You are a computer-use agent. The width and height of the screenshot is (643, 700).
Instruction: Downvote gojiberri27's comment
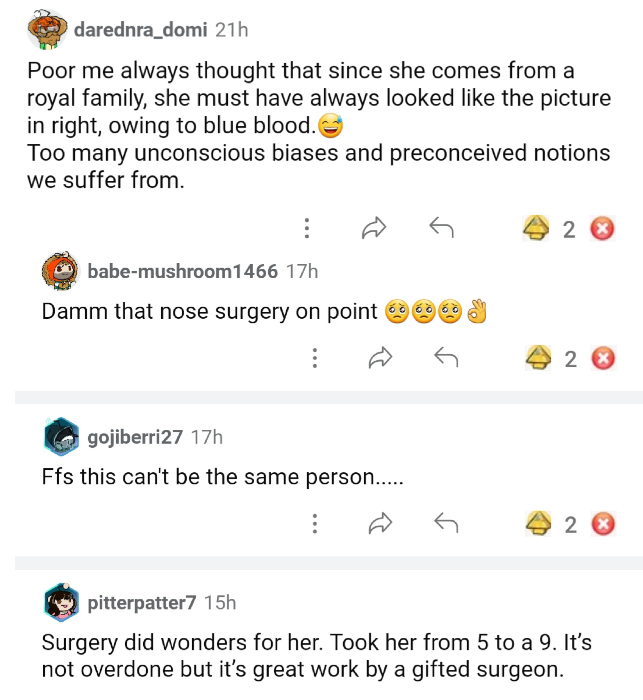click(x=602, y=523)
